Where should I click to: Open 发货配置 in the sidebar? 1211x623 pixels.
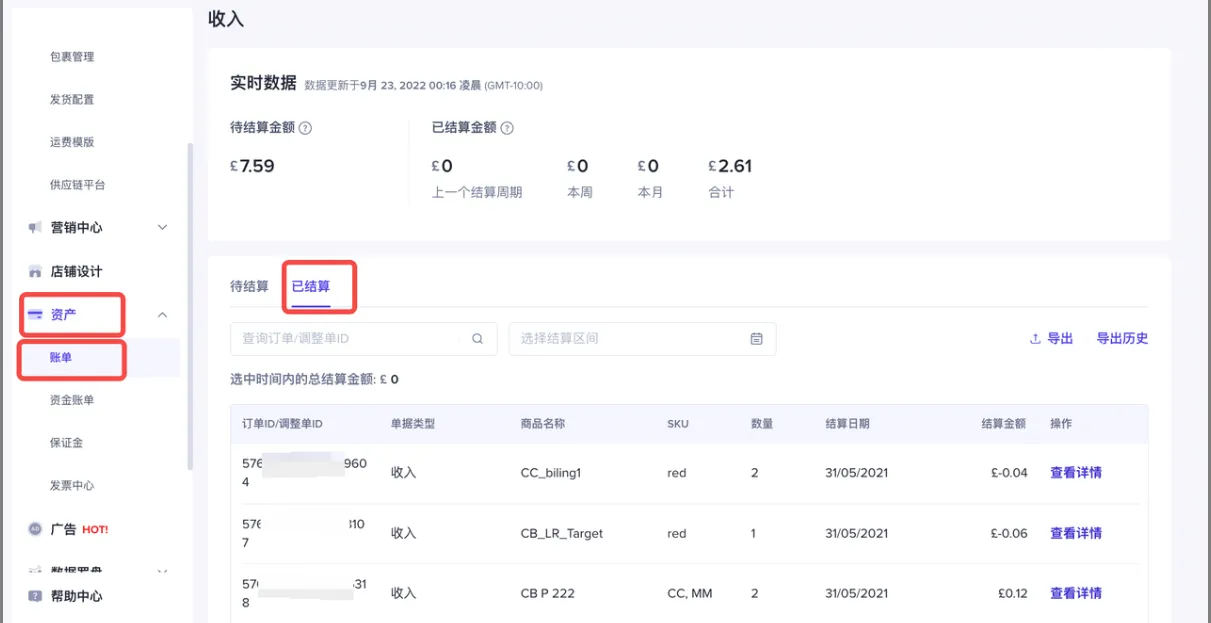click(72, 100)
